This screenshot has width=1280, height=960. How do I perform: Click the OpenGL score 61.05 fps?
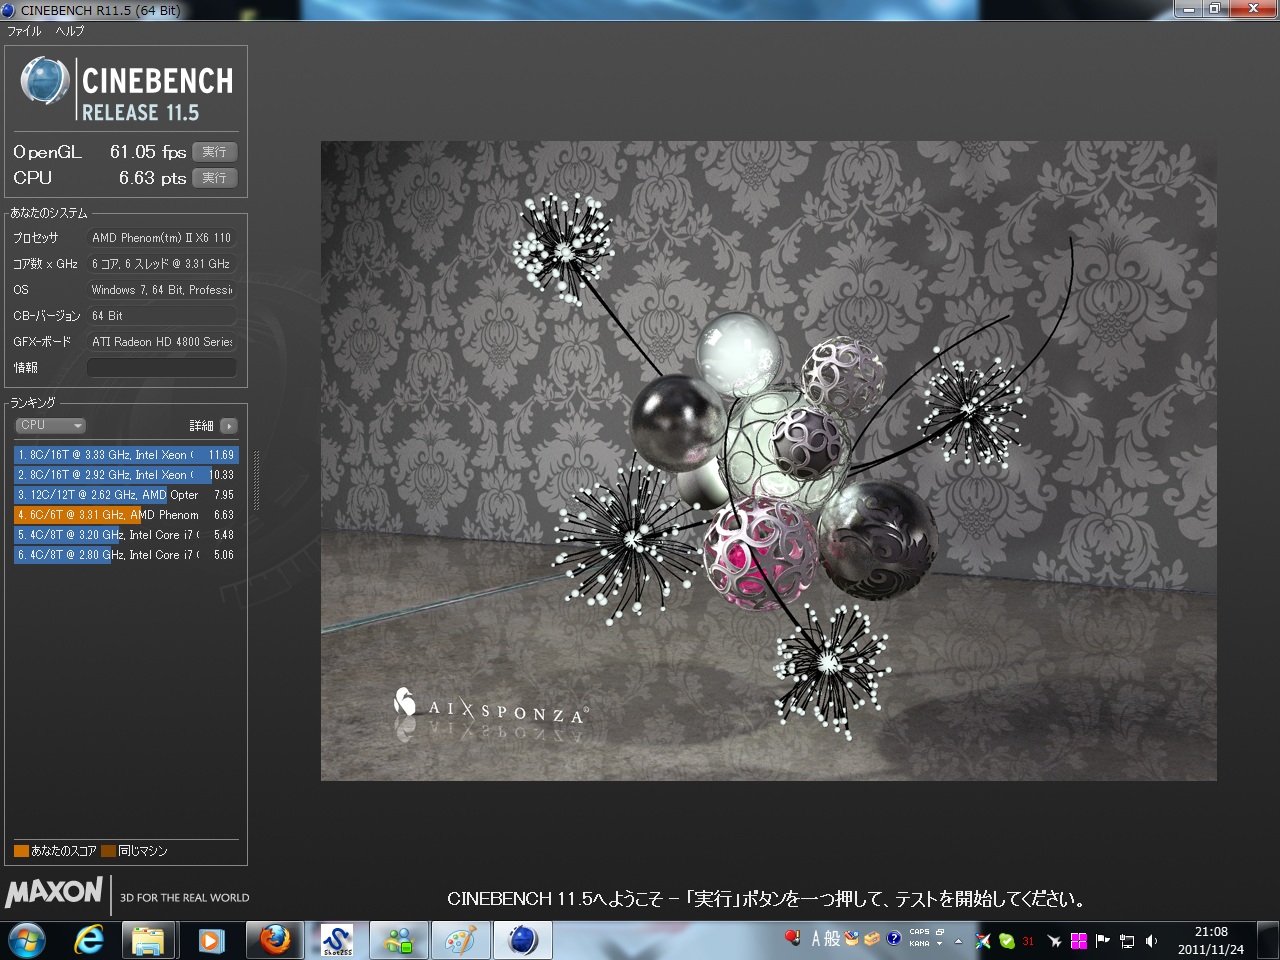(x=148, y=152)
